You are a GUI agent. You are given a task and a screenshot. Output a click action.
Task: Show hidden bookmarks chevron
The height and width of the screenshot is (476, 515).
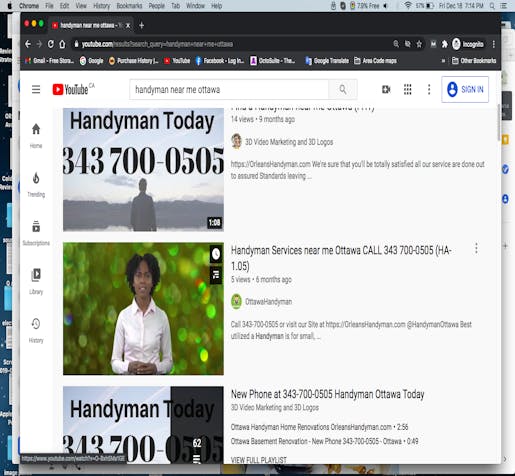443,61
